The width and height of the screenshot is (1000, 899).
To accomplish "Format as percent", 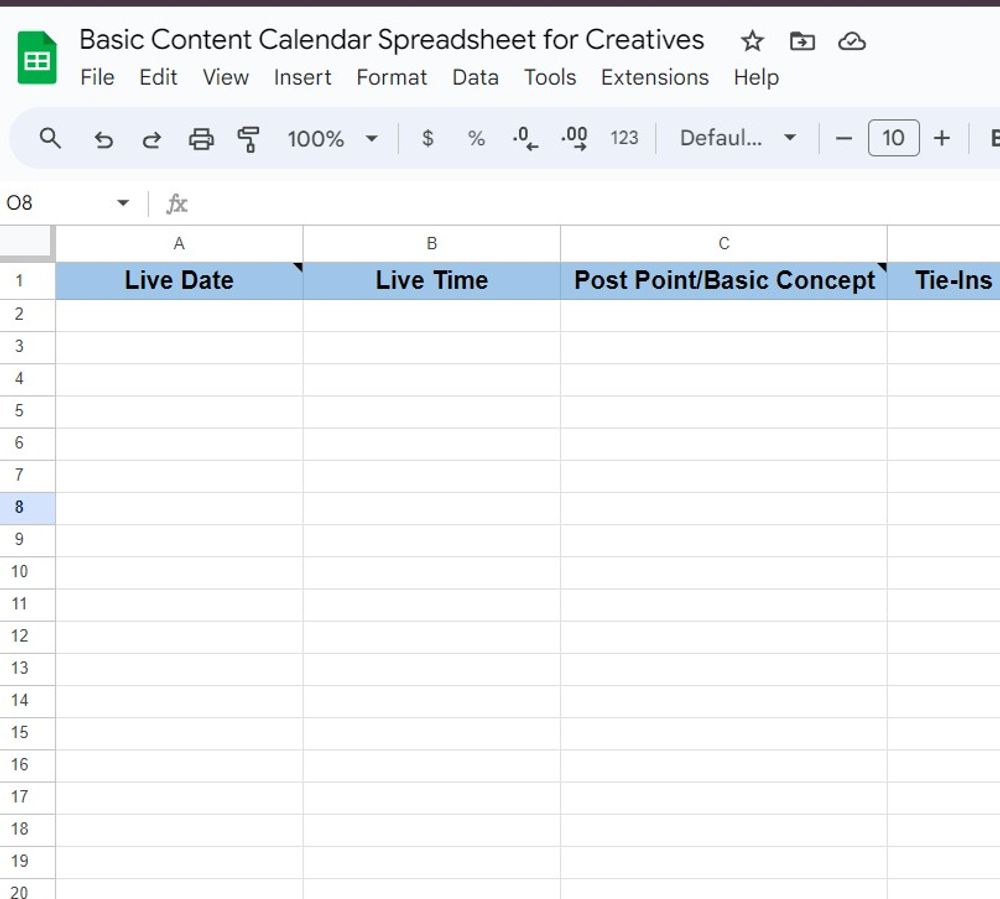I will 476,139.
